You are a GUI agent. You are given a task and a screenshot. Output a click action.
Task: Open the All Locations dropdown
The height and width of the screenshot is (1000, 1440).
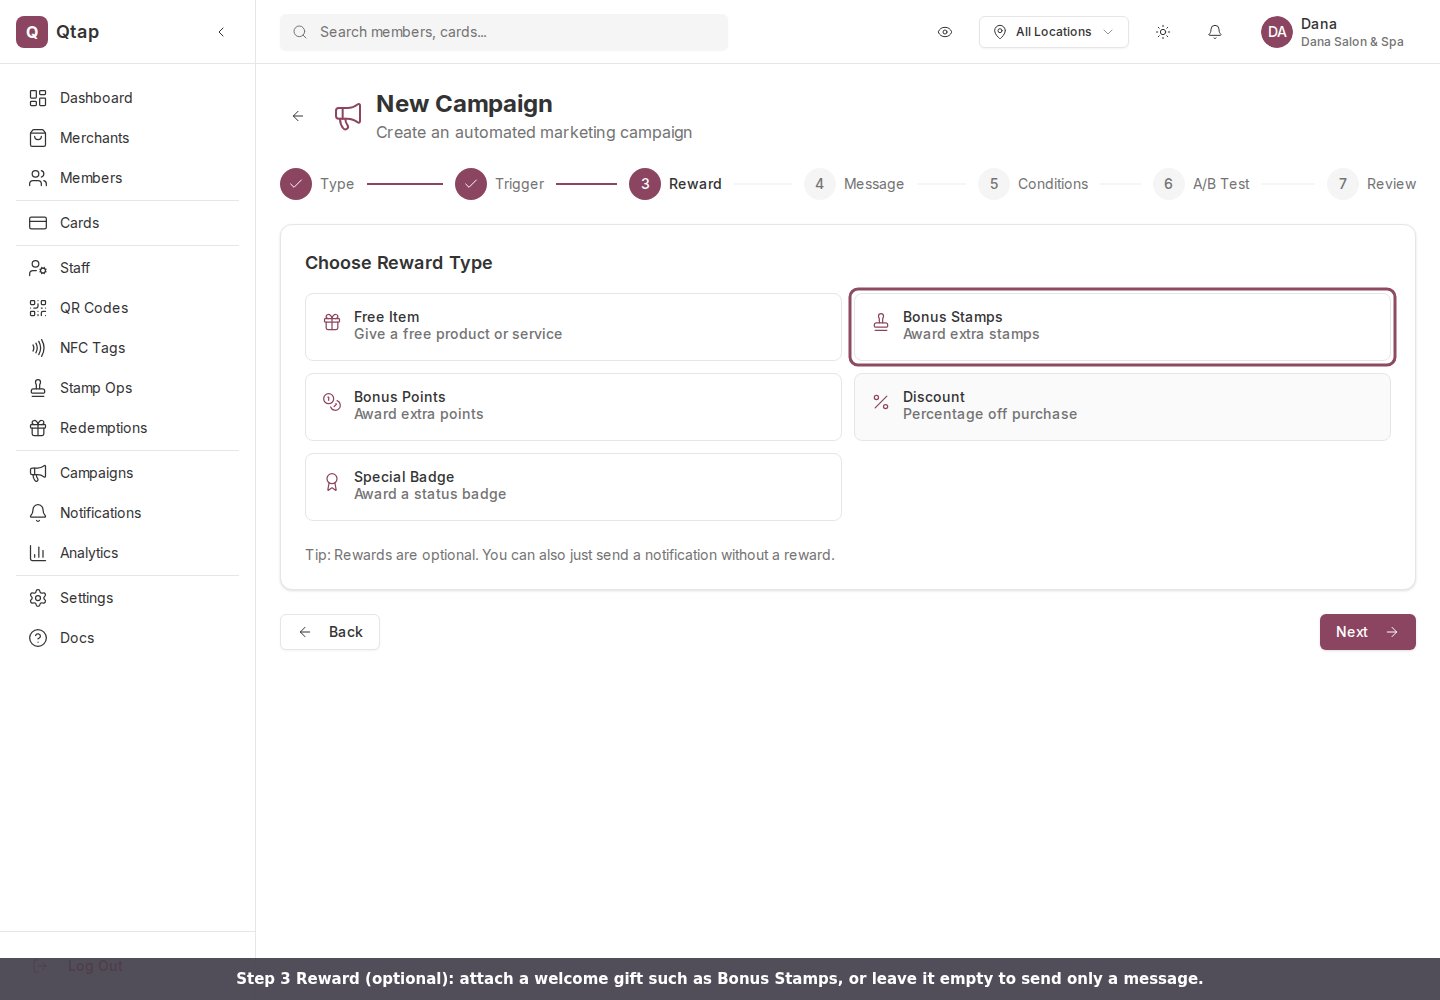tap(1054, 32)
